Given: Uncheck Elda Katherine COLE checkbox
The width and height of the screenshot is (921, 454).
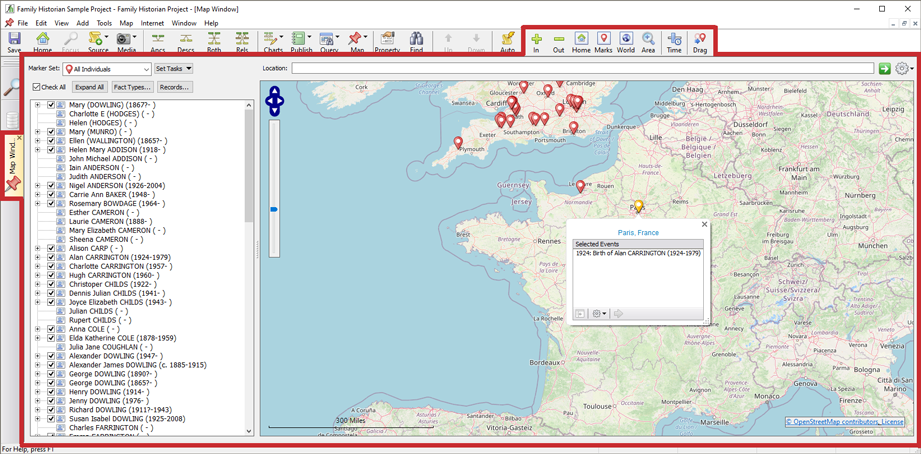Looking at the screenshot, I should [x=51, y=338].
